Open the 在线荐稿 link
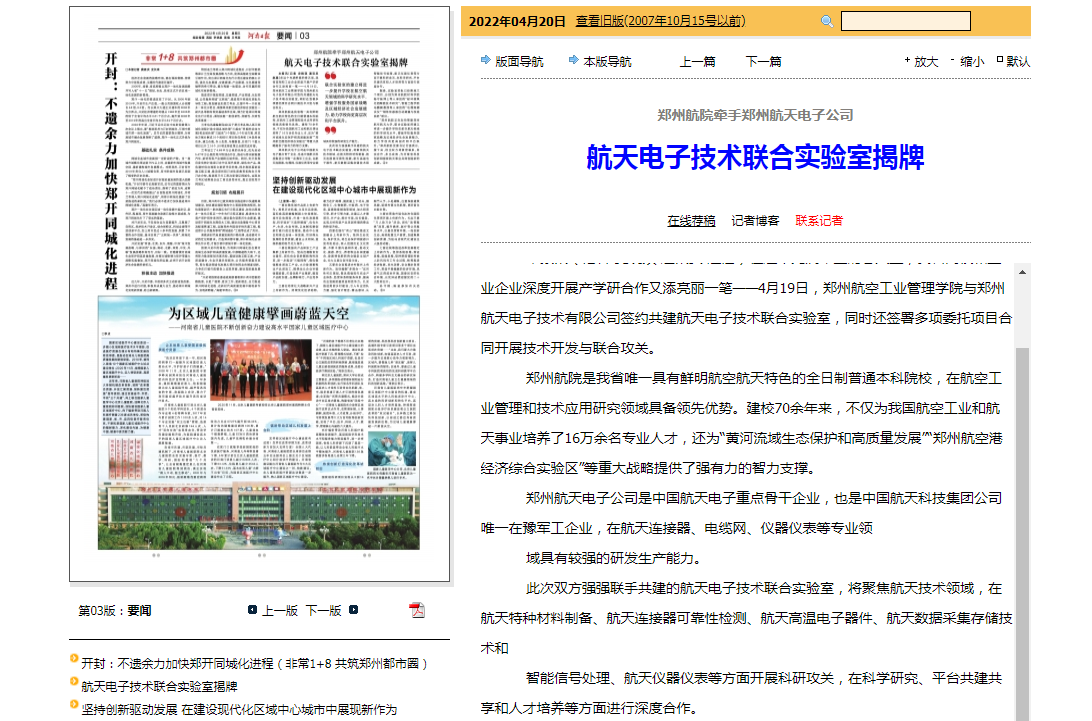 tap(691, 221)
